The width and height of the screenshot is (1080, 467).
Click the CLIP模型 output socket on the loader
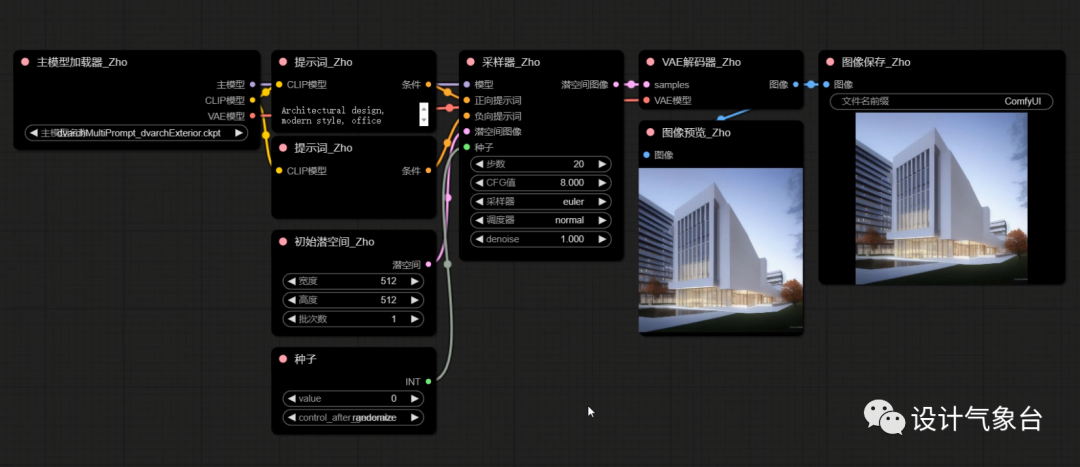point(253,101)
